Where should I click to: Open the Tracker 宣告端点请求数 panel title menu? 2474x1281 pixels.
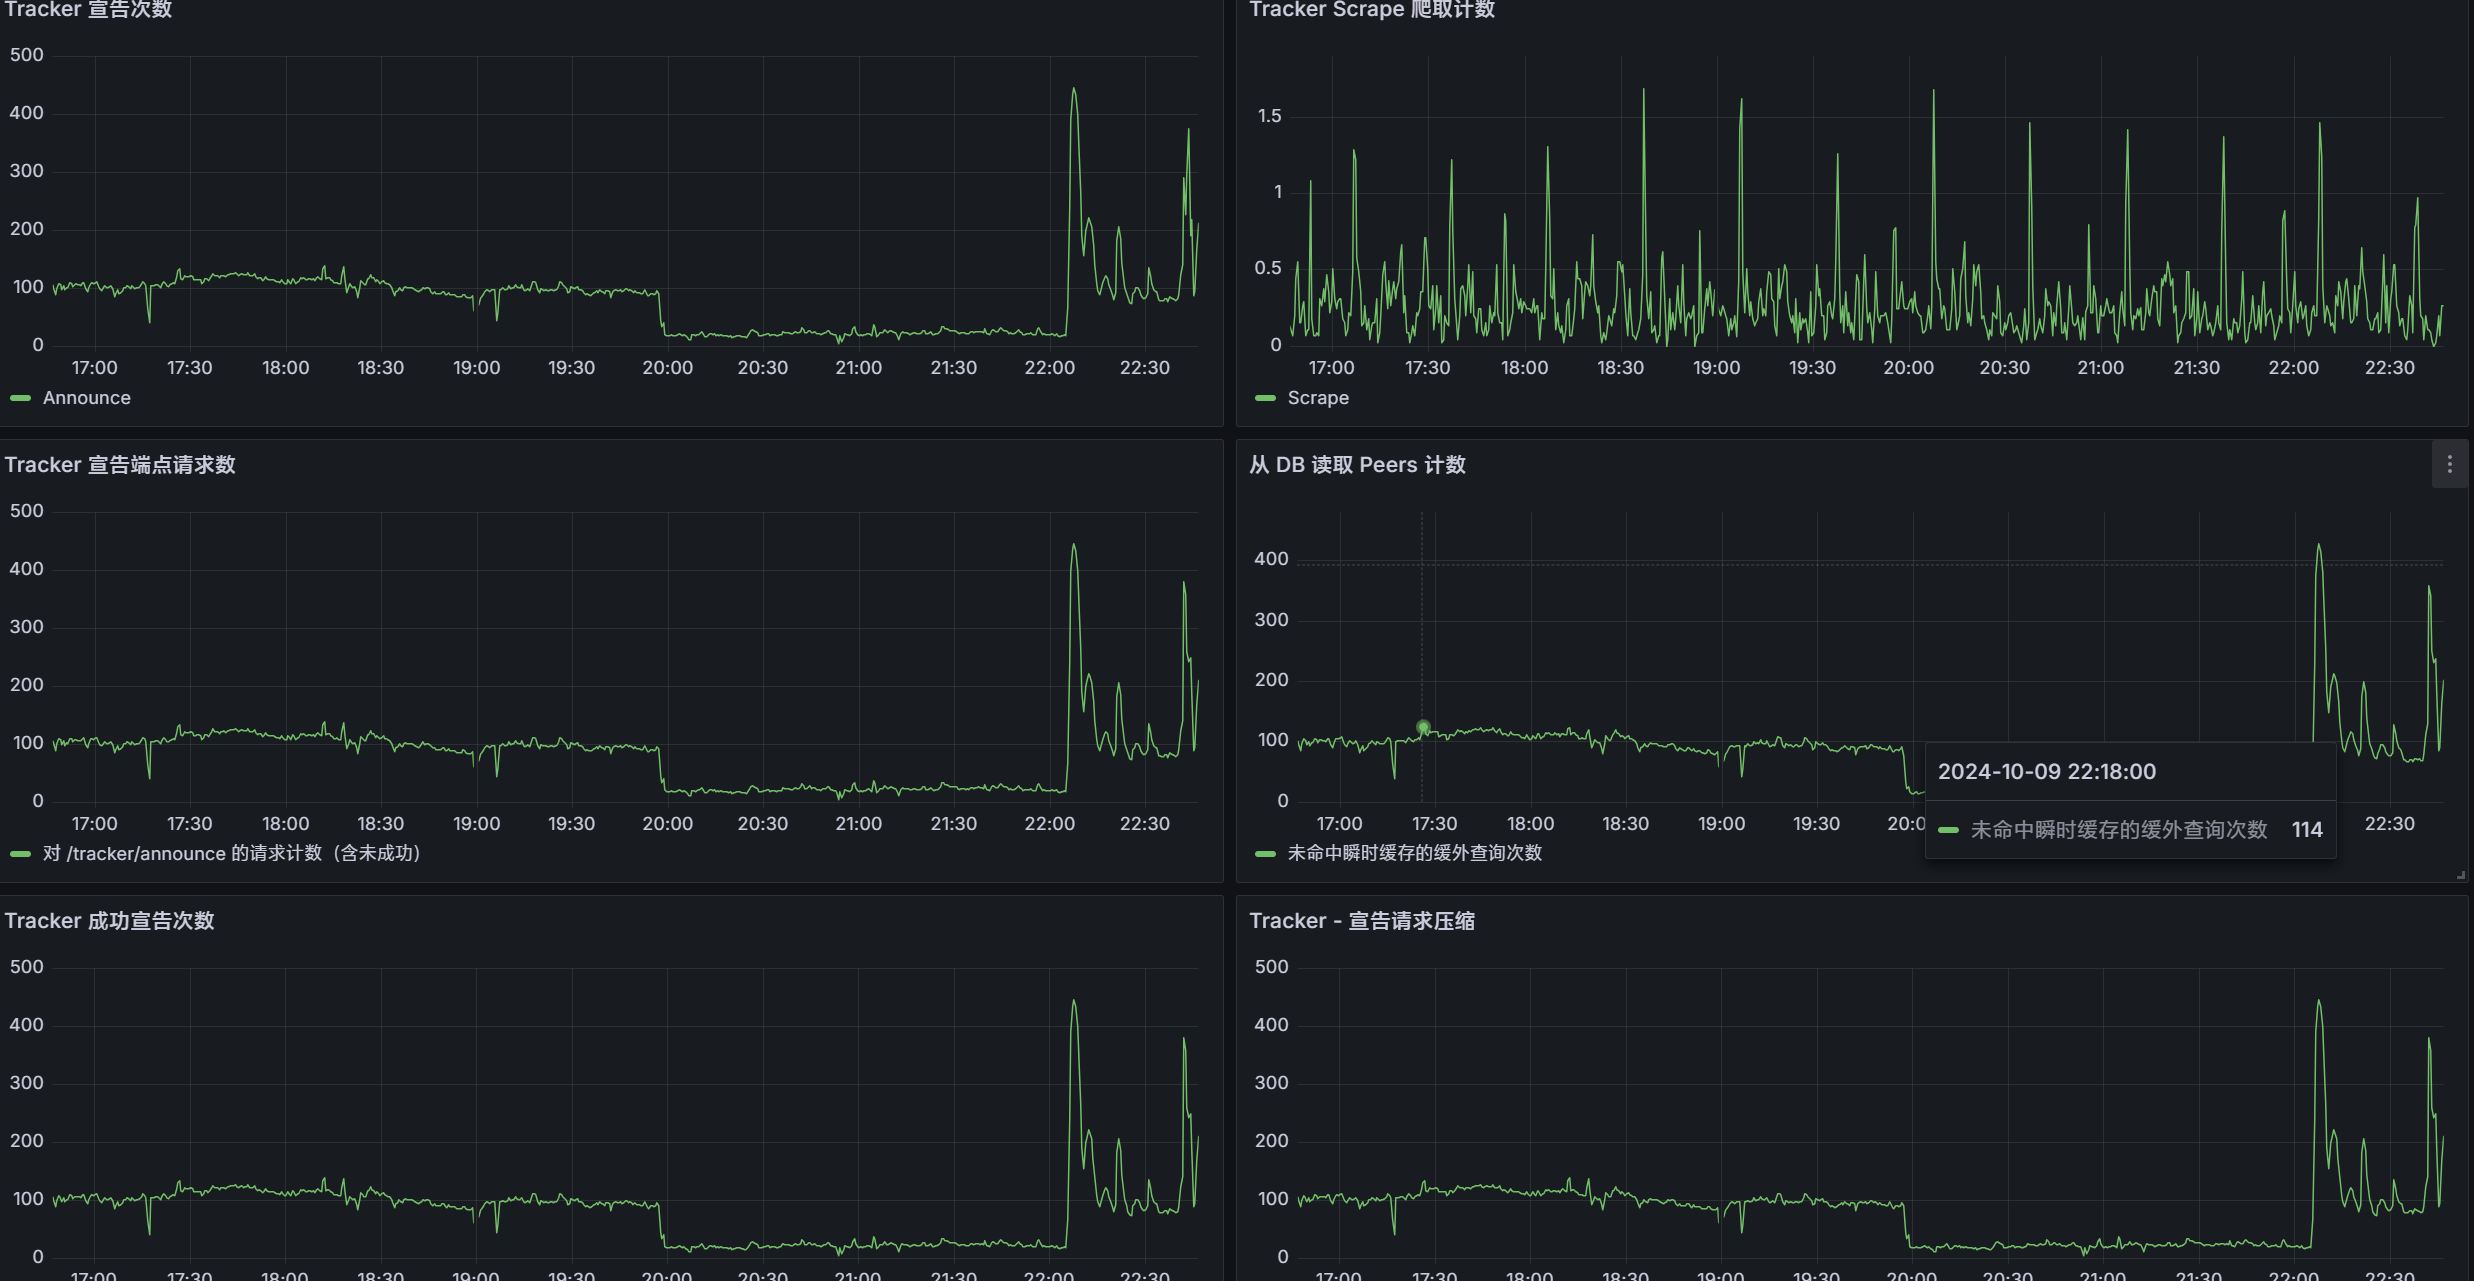click(120, 465)
